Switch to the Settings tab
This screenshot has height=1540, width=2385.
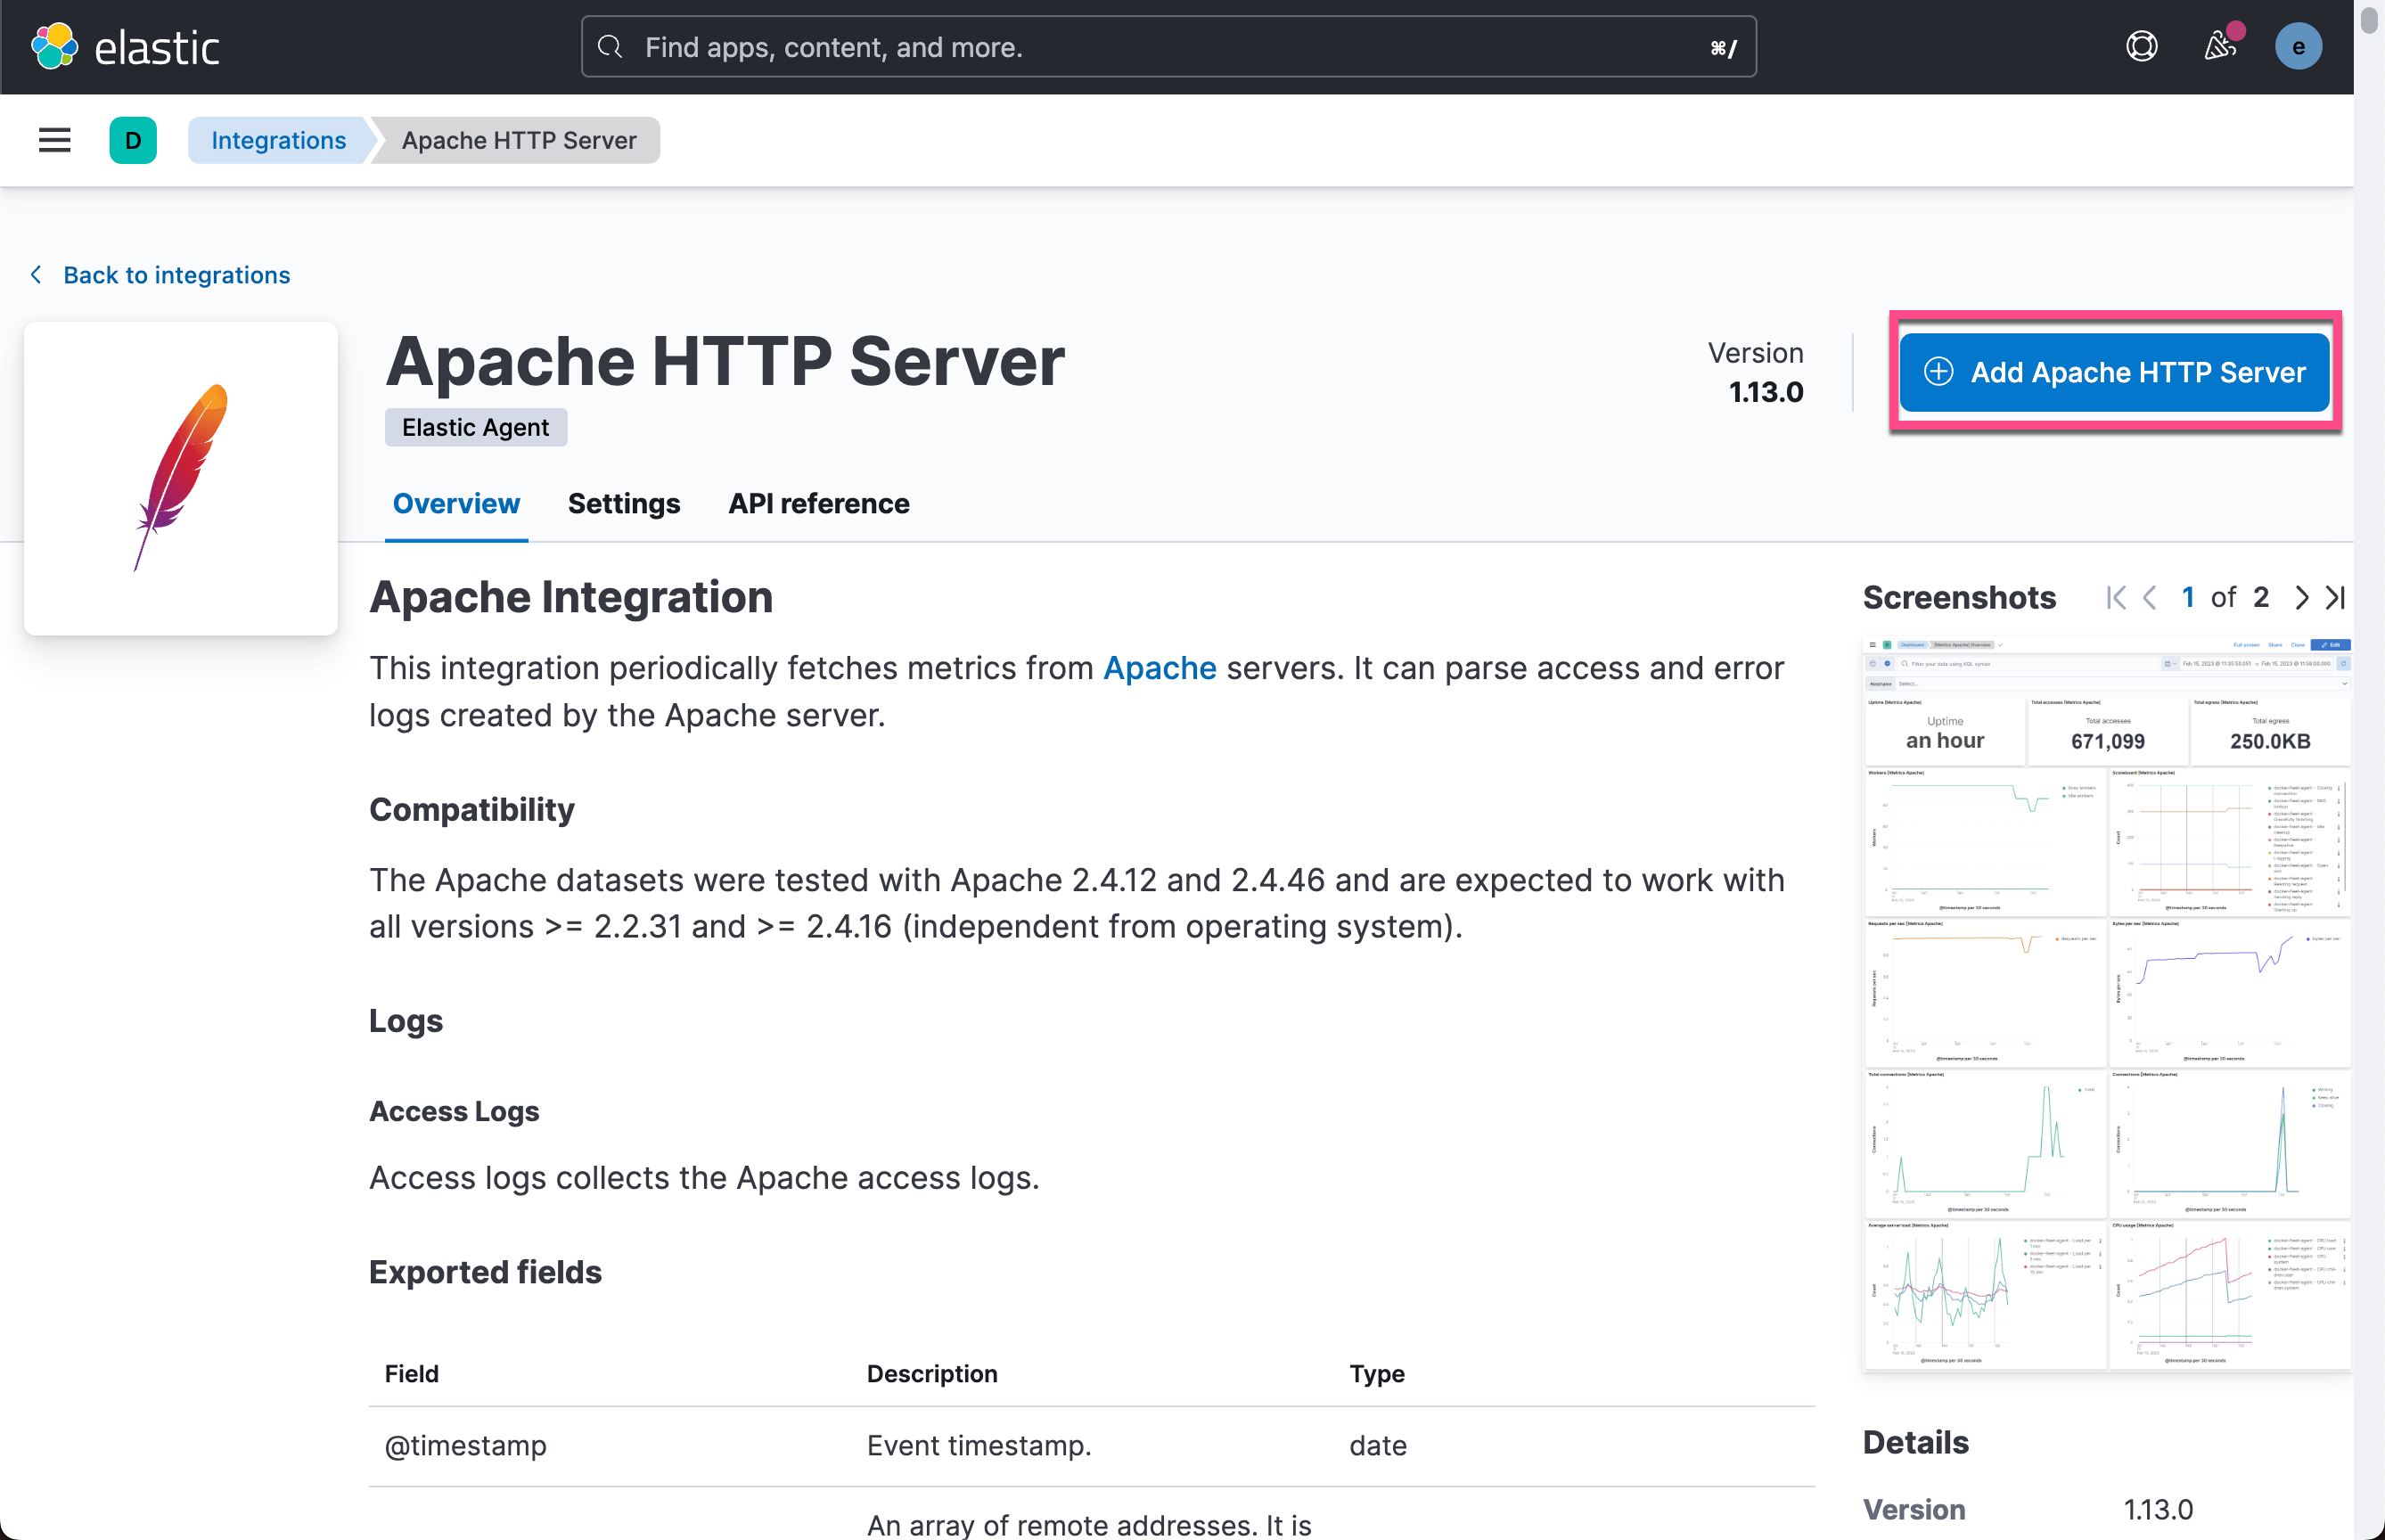[x=623, y=504]
